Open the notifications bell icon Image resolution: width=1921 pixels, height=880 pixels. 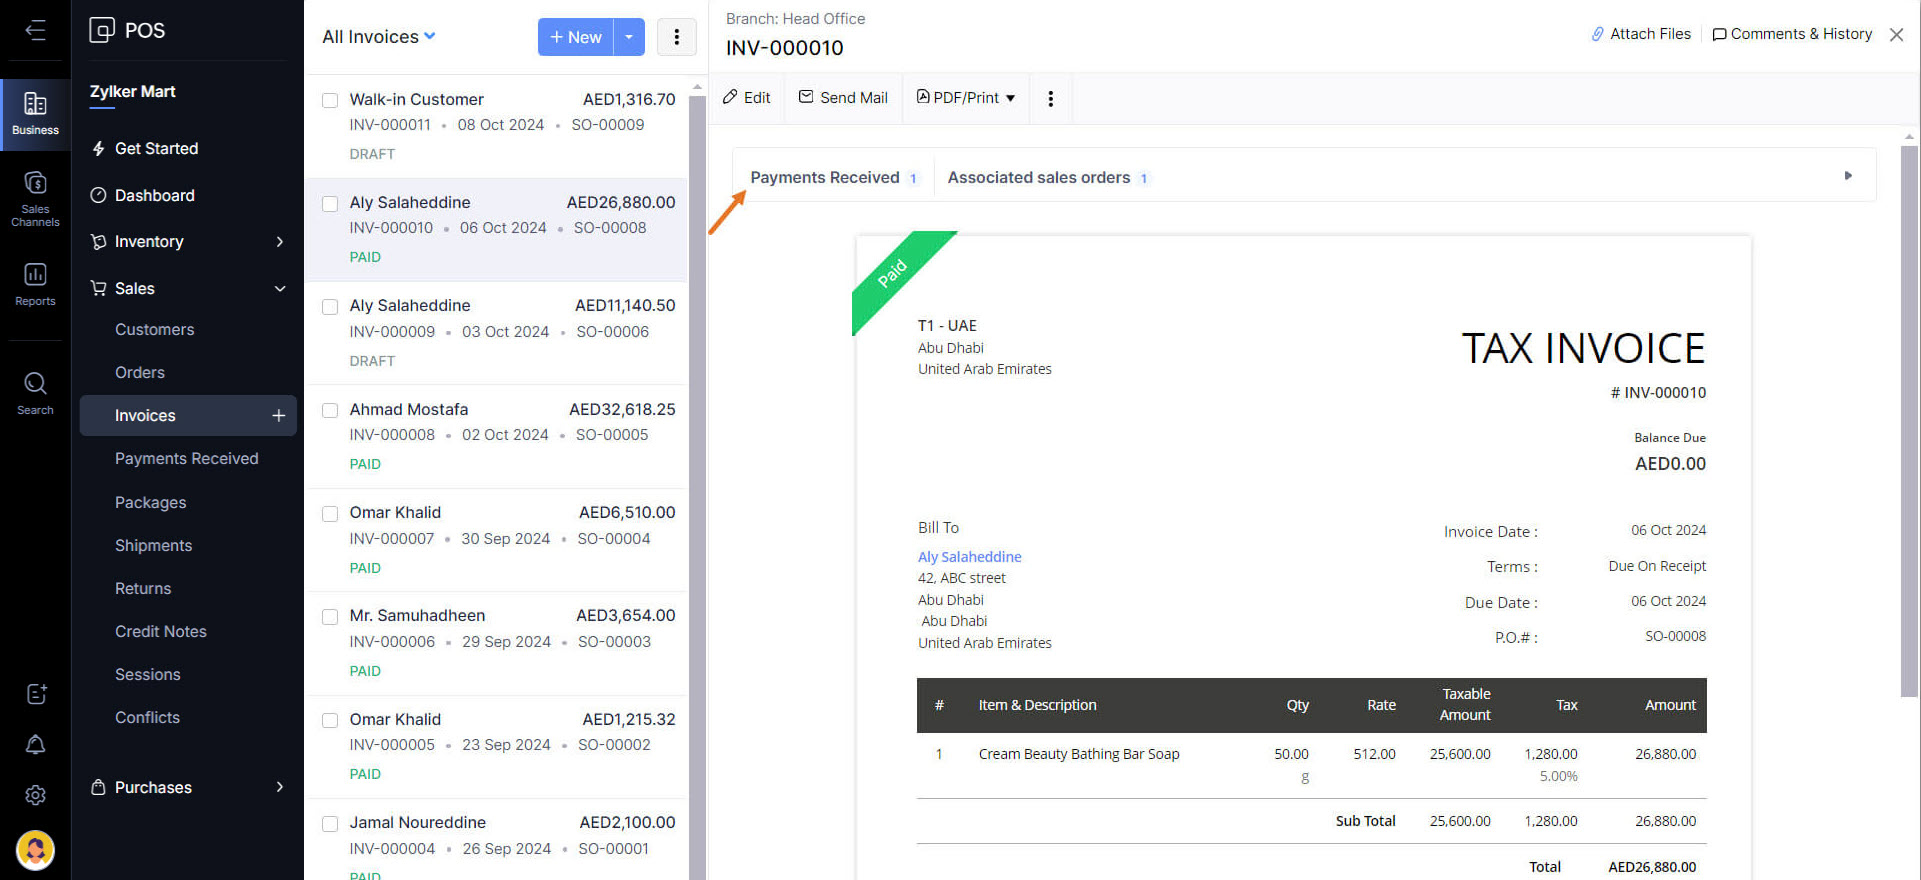click(35, 745)
